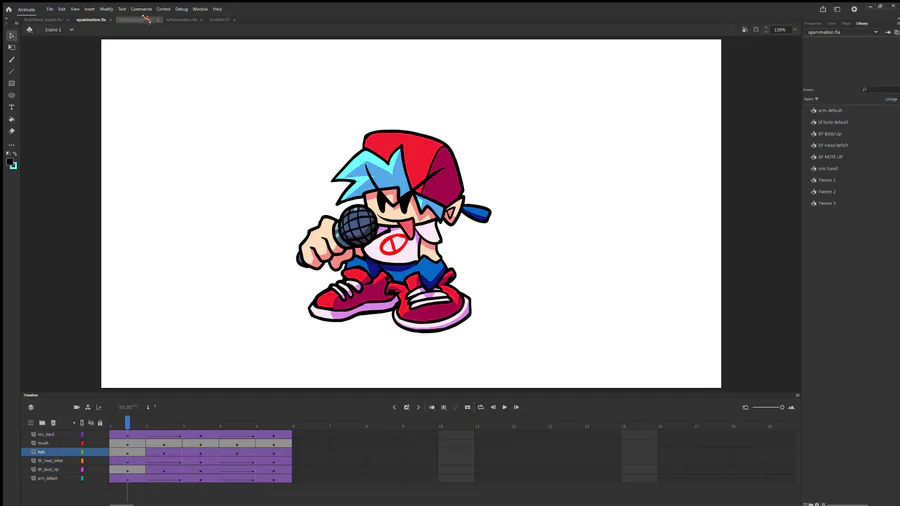Image resolution: width=900 pixels, height=506 pixels.
Task: Open the extra tools ellipsis menu
Action: point(11,145)
